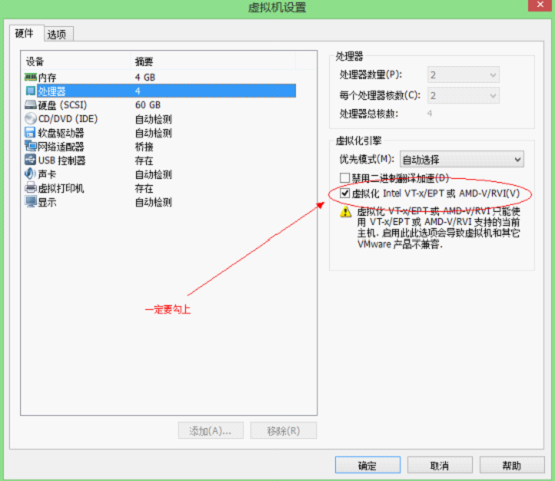Screen dimensions: 555x481
Task: Toggle 虚拟化 Intel VT-x/EPT 或 AMD-V/RVI(V) checkbox
Action: [344, 193]
